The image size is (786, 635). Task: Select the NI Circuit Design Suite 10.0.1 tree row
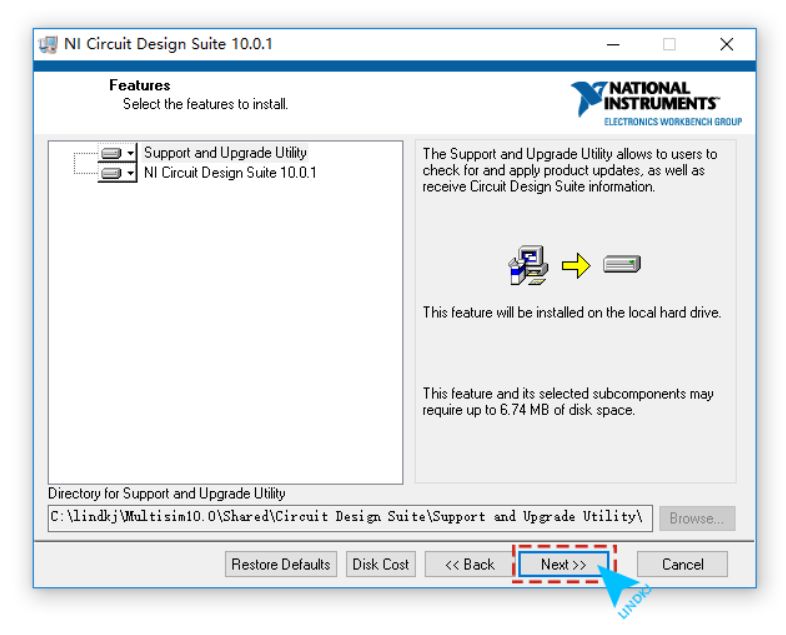230,172
